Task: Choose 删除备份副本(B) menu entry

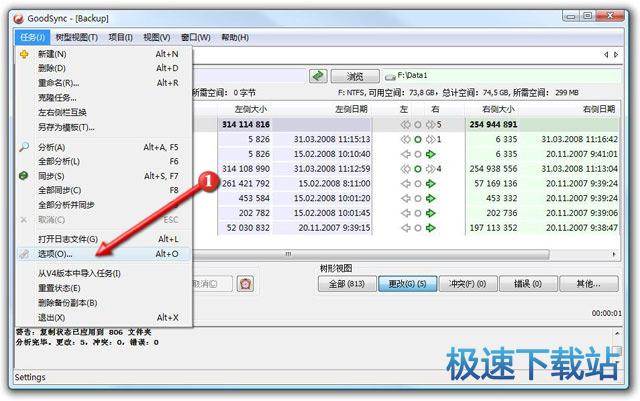Action: pyautogui.click(x=103, y=303)
